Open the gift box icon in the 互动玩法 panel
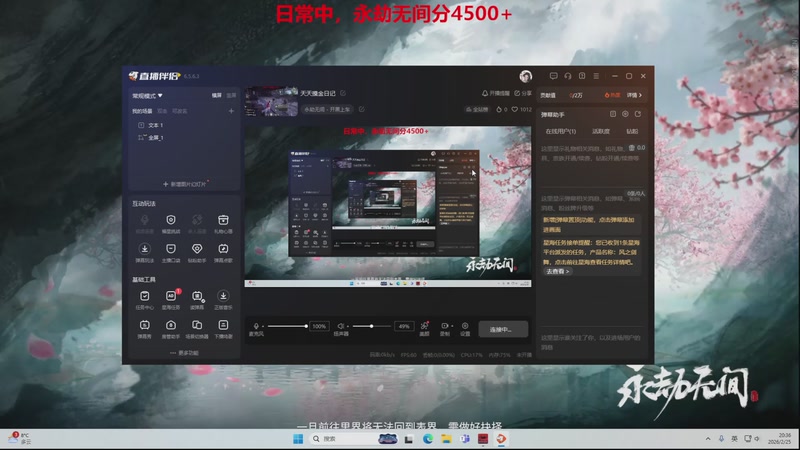This screenshot has width=800, height=450. [x=223, y=220]
